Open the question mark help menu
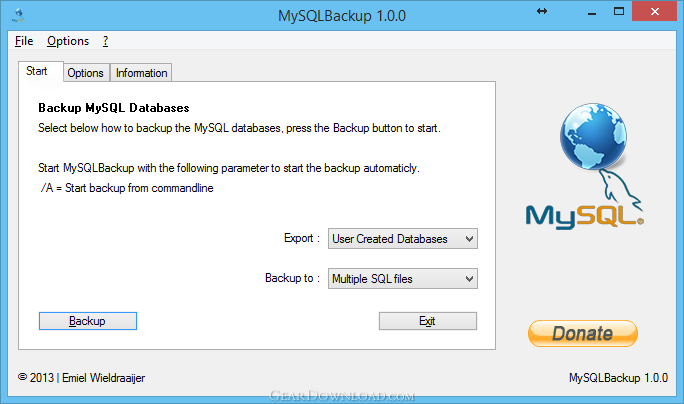The image size is (684, 404). tap(106, 41)
